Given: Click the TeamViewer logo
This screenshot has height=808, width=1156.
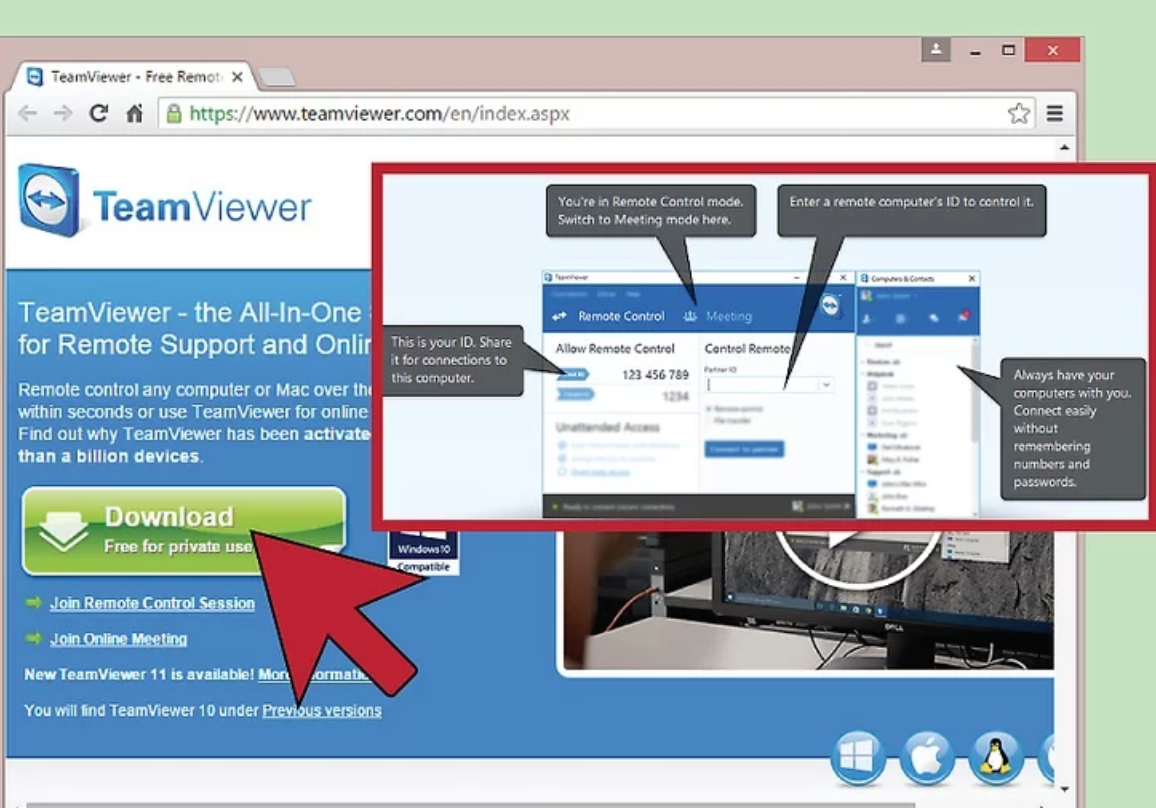Looking at the screenshot, I should [x=165, y=202].
